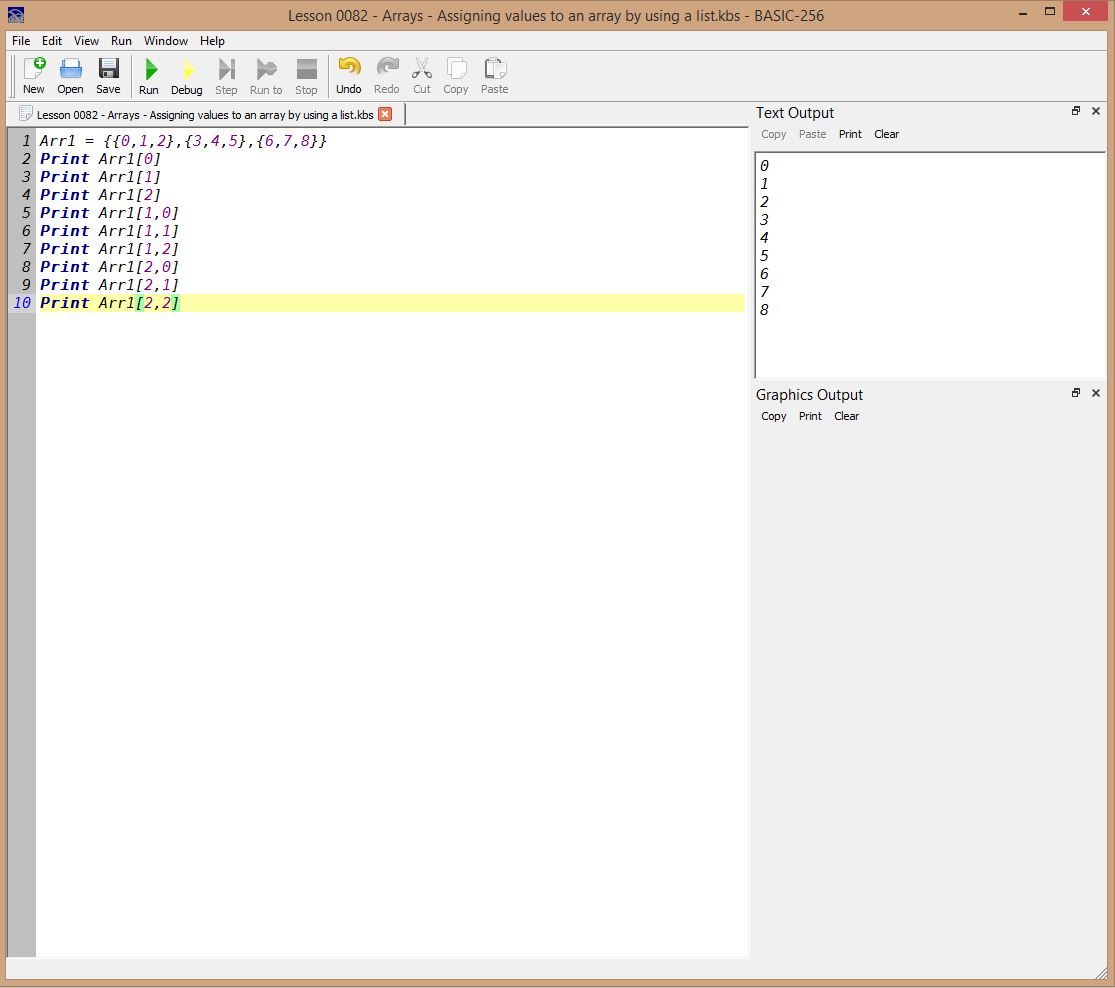The image size is (1115, 988).
Task: Click Paste in Text Output panel
Action: (x=812, y=134)
